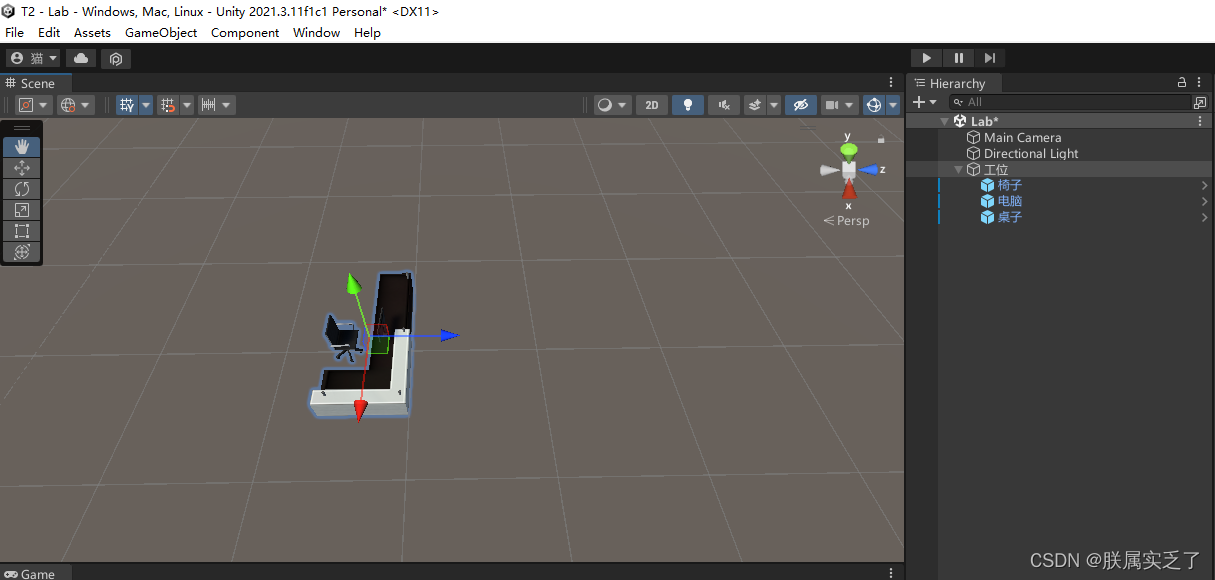
Task: Collapse the 工位 object in Hierarchy
Action: (x=958, y=169)
